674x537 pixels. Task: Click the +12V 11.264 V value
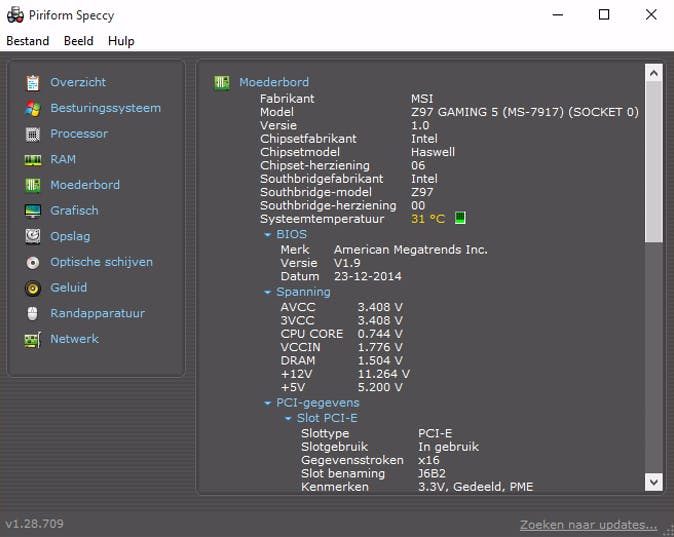[x=383, y=374]
